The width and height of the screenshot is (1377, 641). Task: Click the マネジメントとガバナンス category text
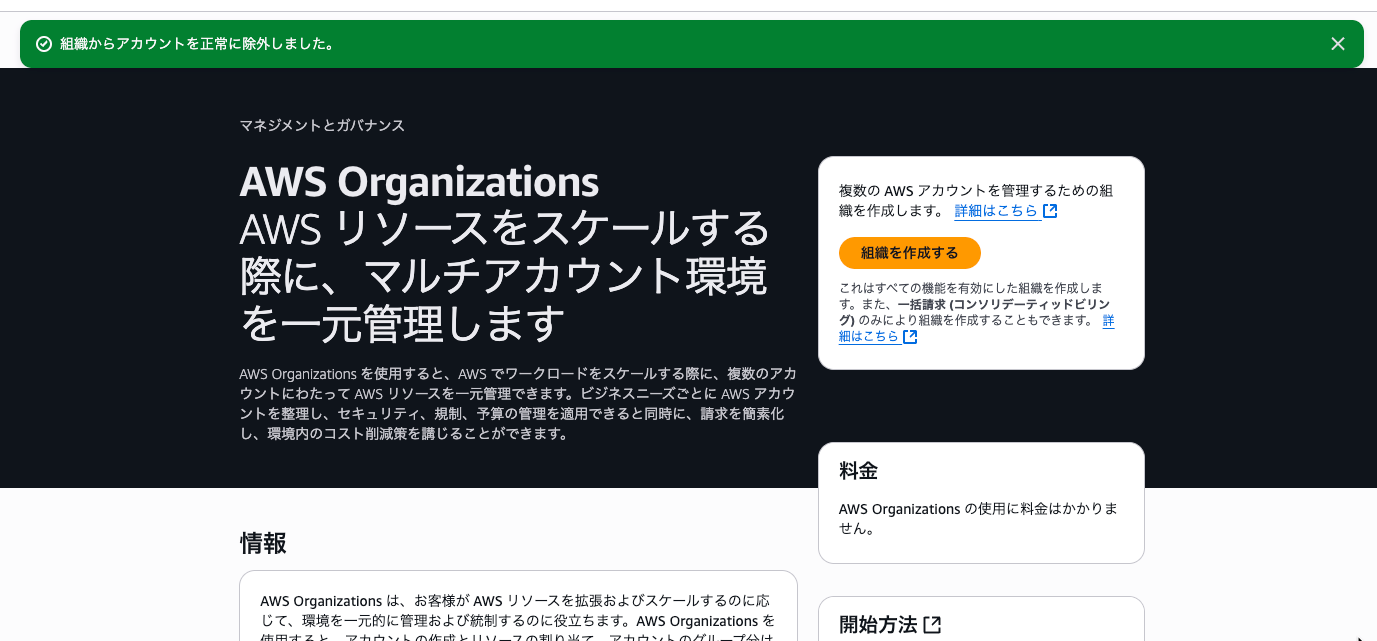click(x=322, y=125)
